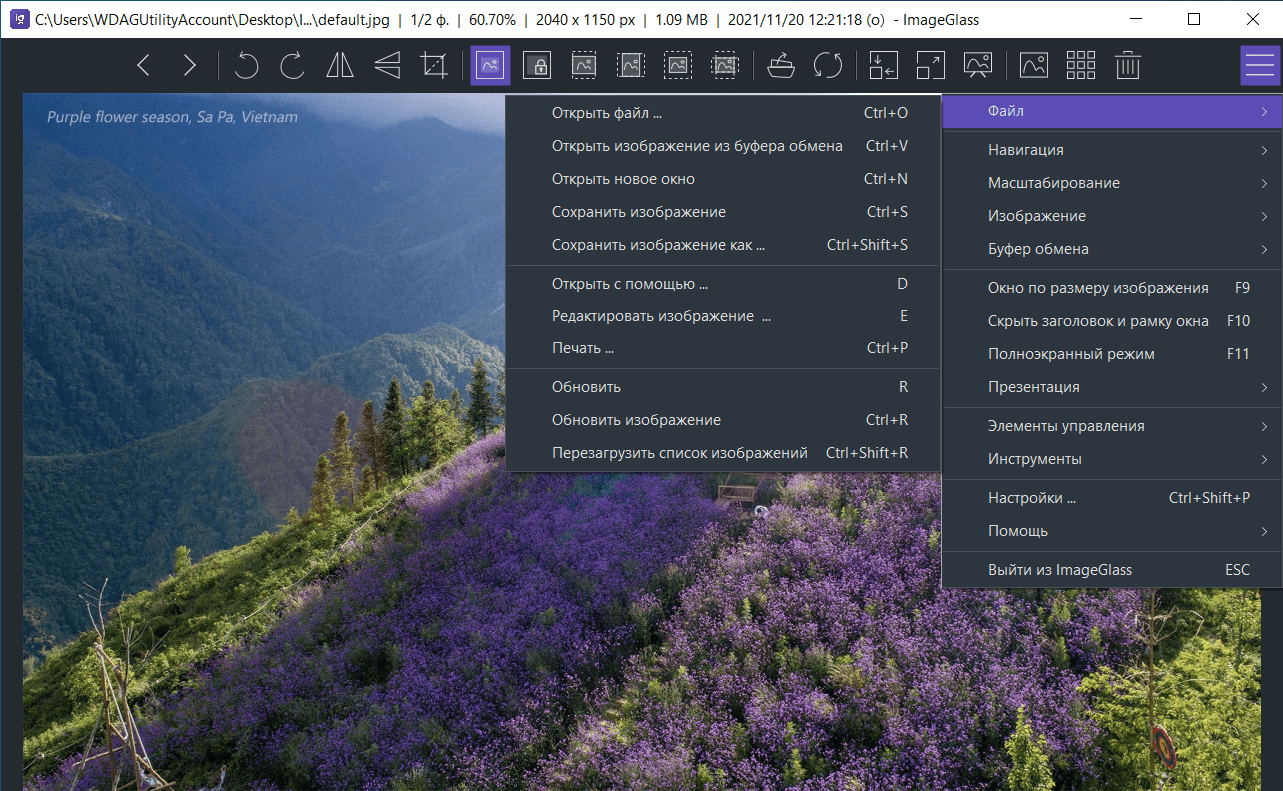
Task: Select Редактировать изображение ...
Action: click(724, 316)
